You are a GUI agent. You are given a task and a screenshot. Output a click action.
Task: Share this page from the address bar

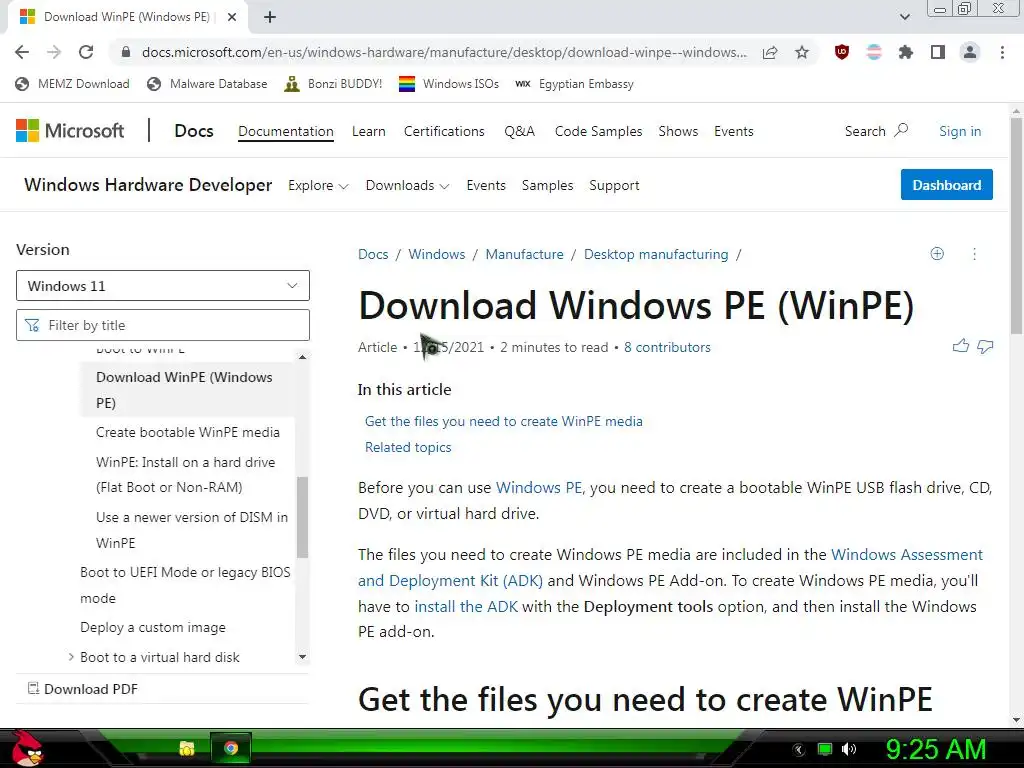coord(770,52)
